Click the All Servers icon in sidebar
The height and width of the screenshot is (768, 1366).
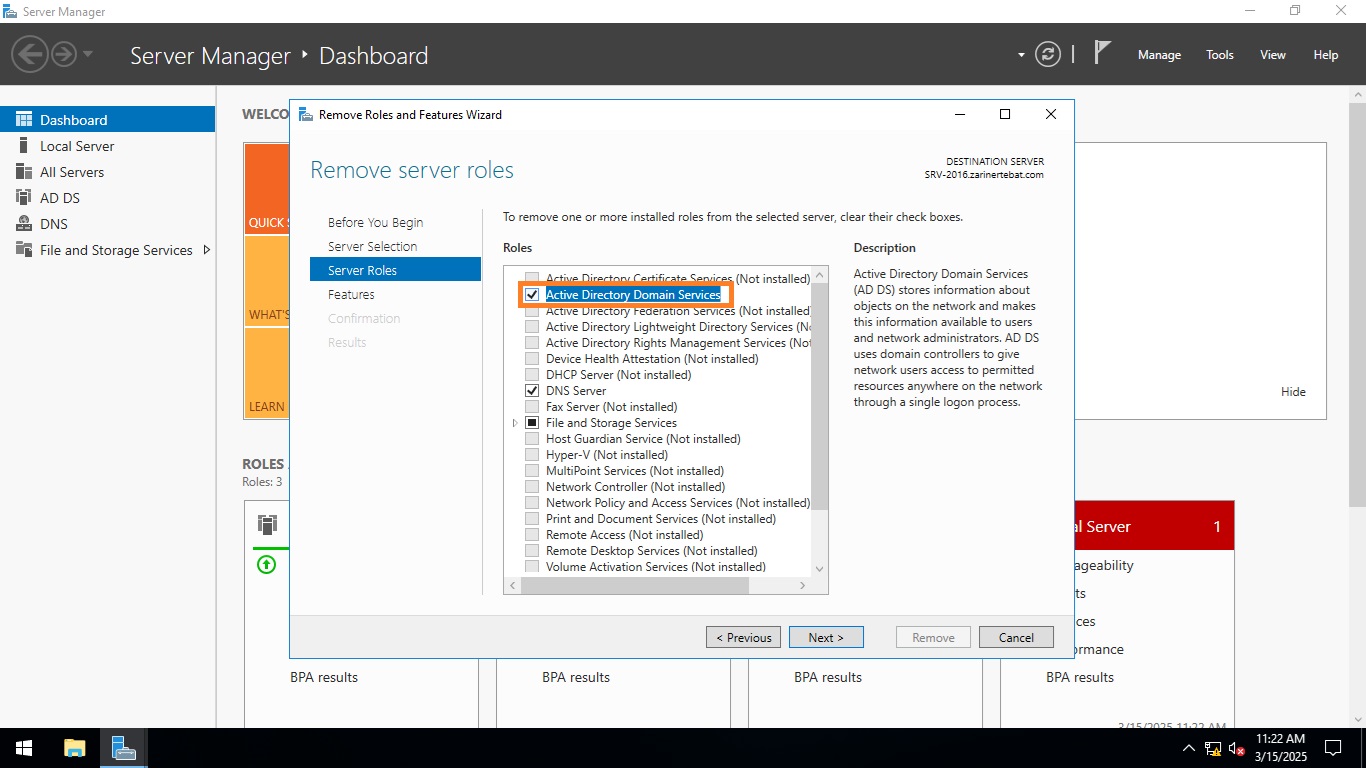tap(24, 172)
